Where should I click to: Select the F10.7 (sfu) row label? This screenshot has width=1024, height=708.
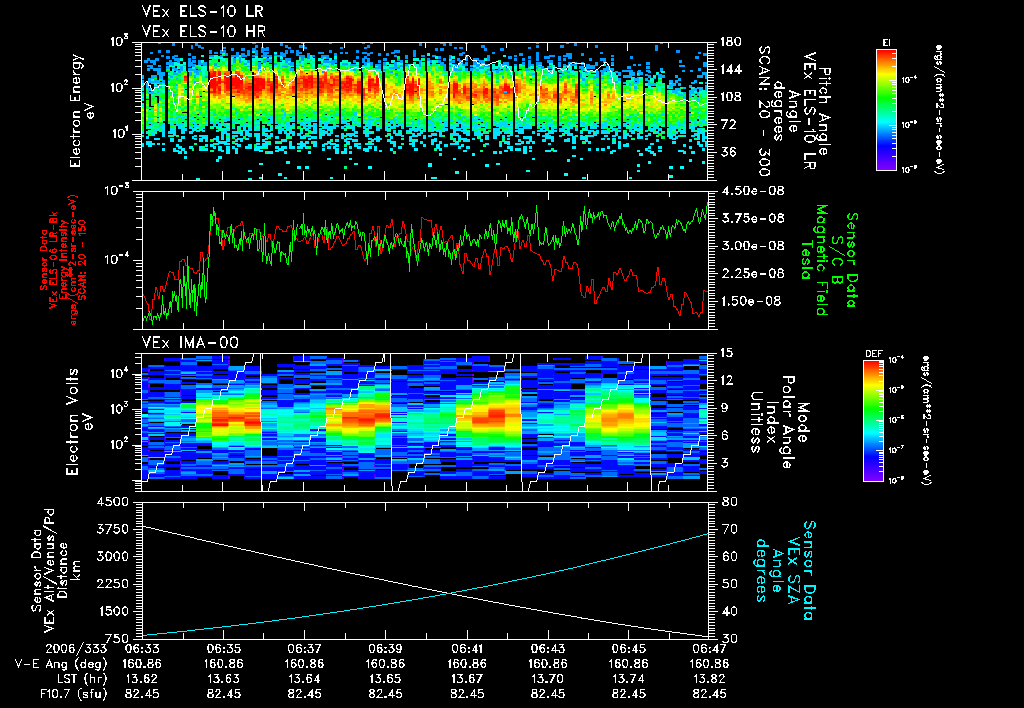74,694
